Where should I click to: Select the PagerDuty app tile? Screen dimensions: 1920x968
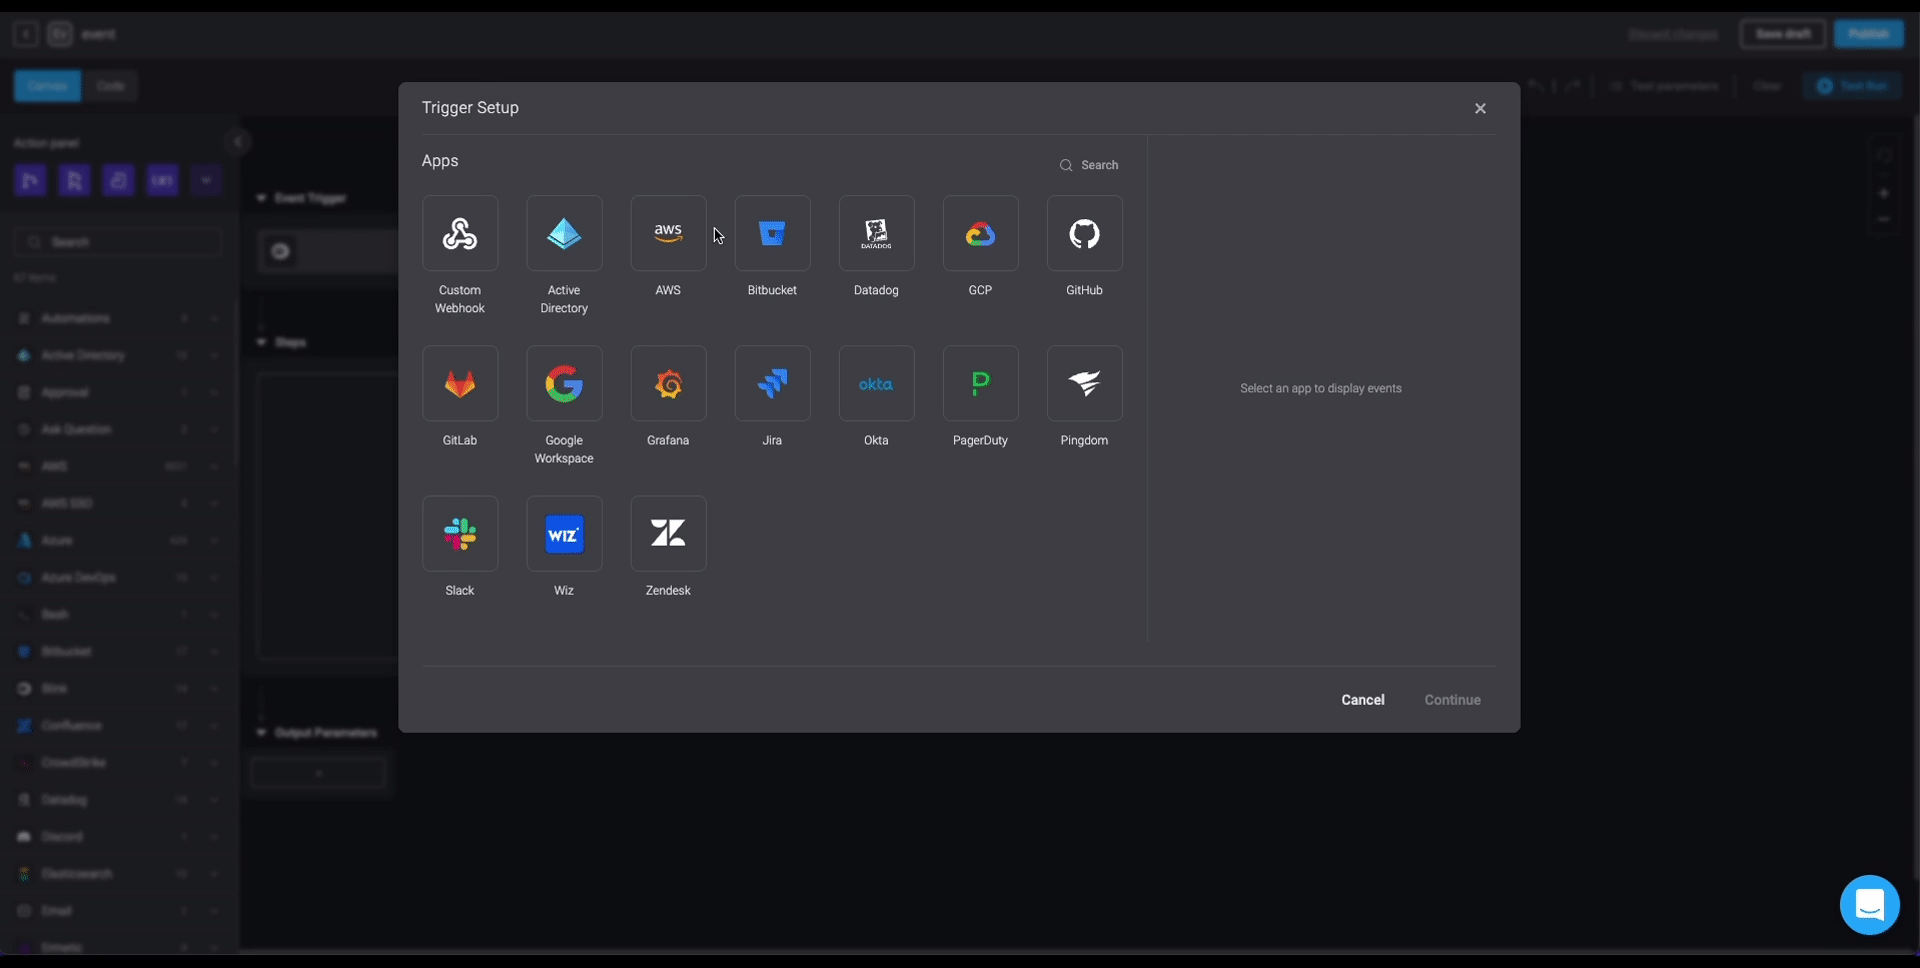tap(980, 384)
